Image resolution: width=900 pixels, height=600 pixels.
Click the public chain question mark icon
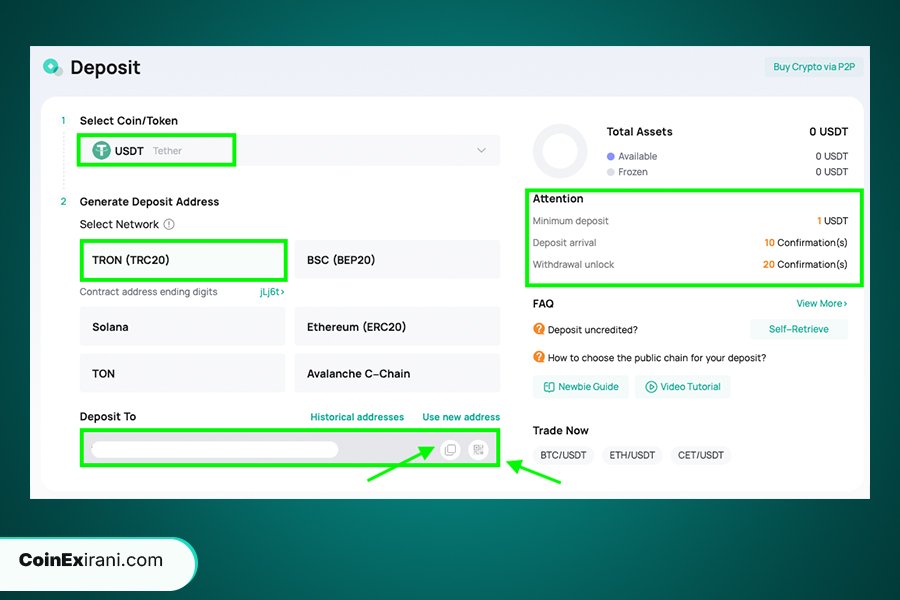pos(538,357)
